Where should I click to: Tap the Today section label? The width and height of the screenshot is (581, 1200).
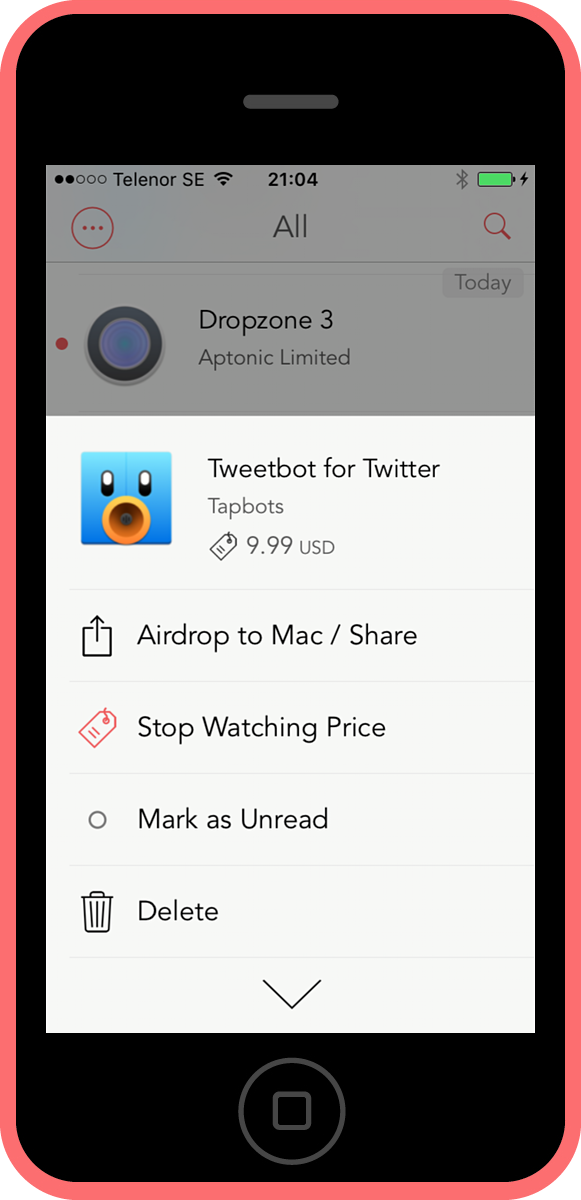(x=483, y=283)
